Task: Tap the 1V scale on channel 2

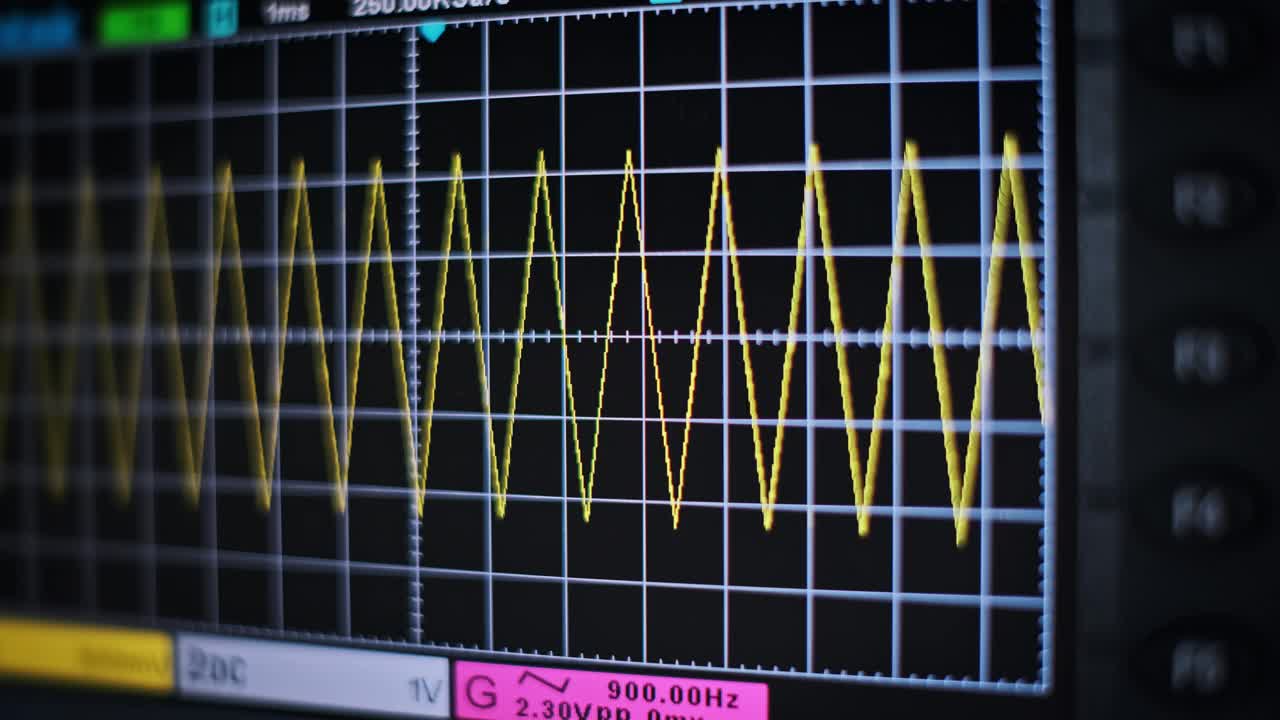Action: point(425,691)
